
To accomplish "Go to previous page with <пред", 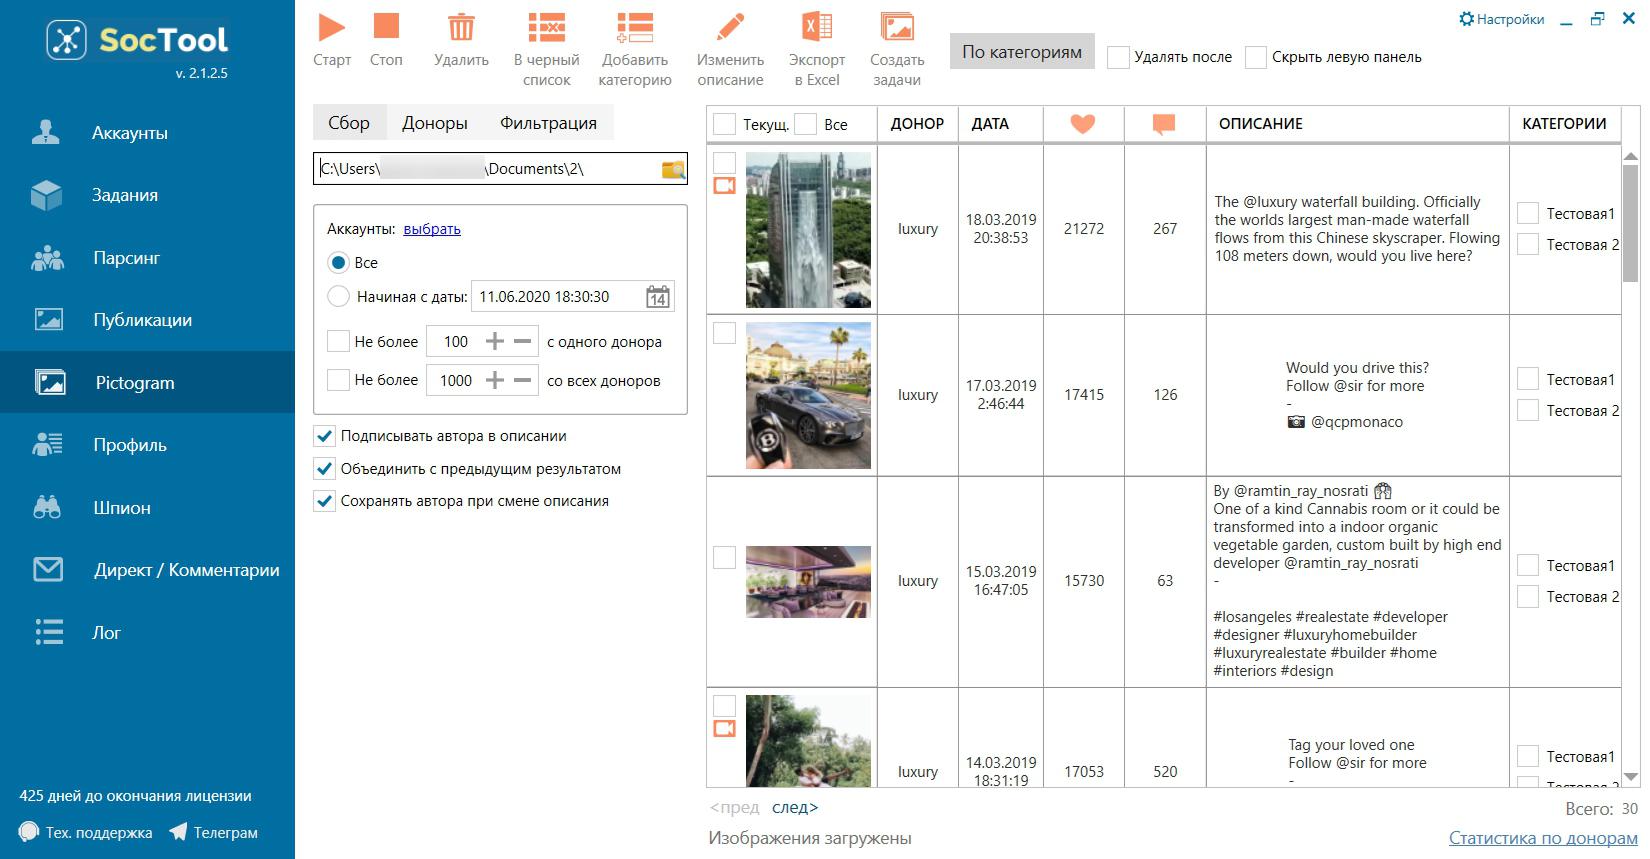I will [x=734, y=807].
